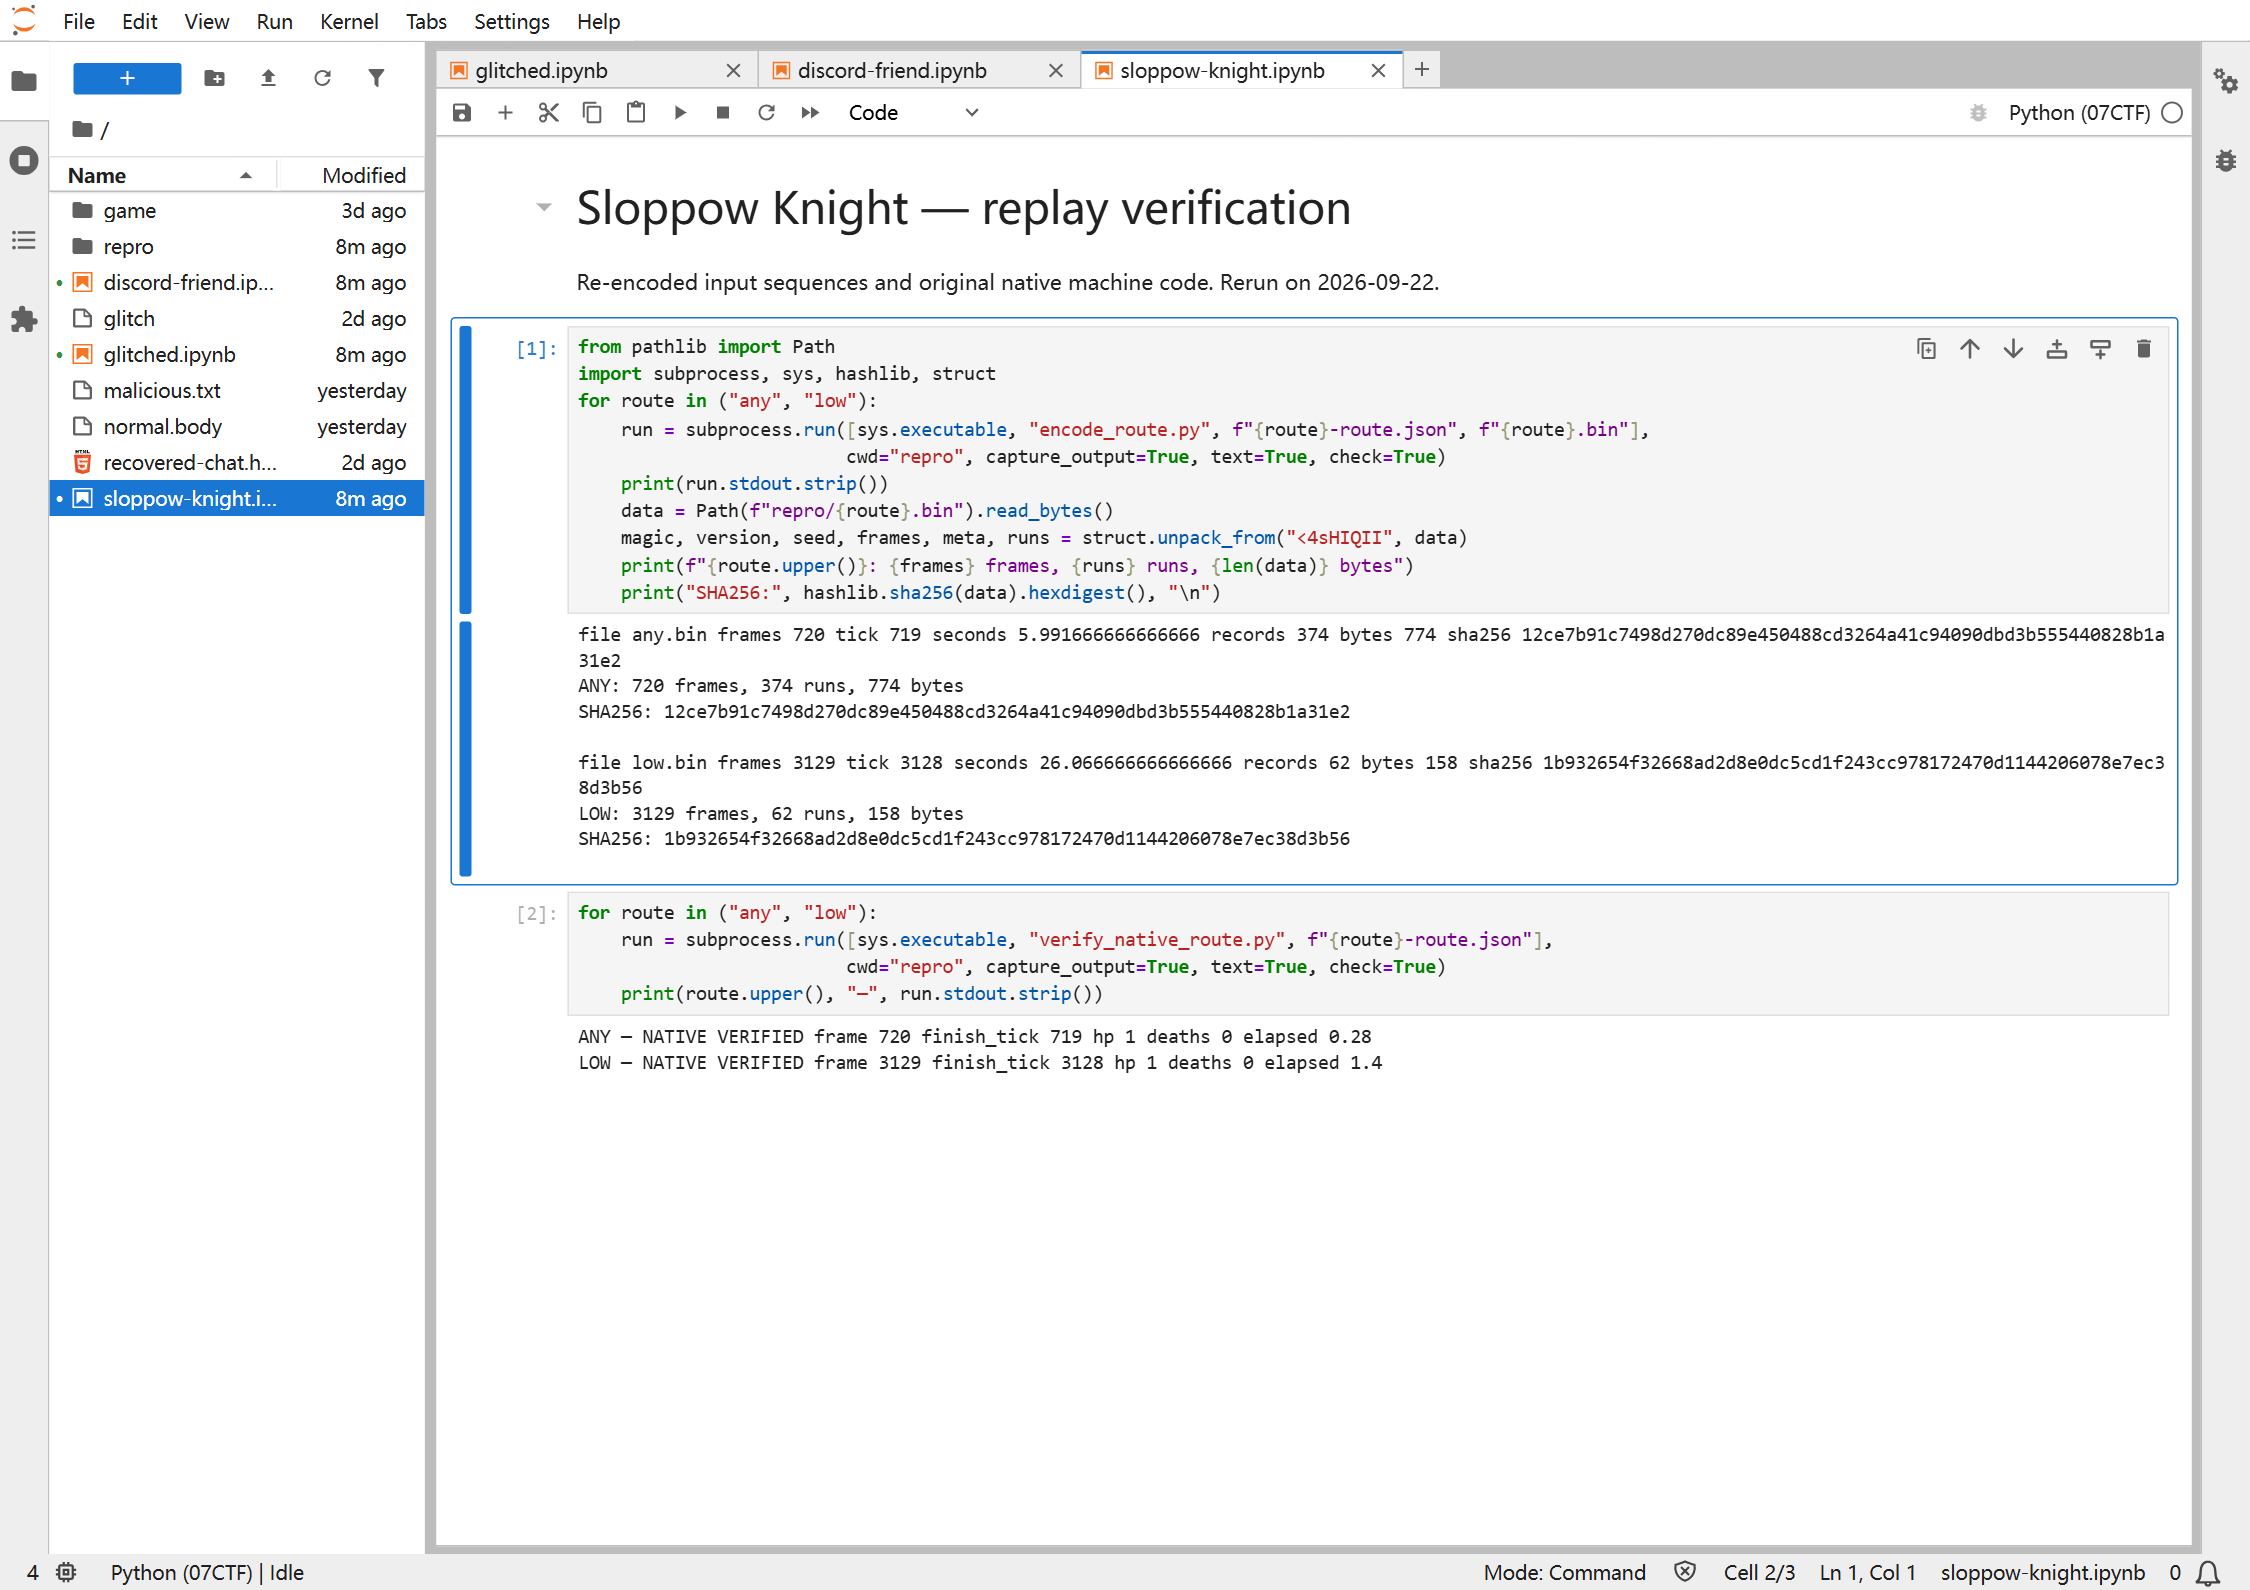Image resolution: width=2250 pixels, height=1590 pixels.
Task: Run the selected cell with play icon
Action: pyautogui.click(x=680, y=112)
